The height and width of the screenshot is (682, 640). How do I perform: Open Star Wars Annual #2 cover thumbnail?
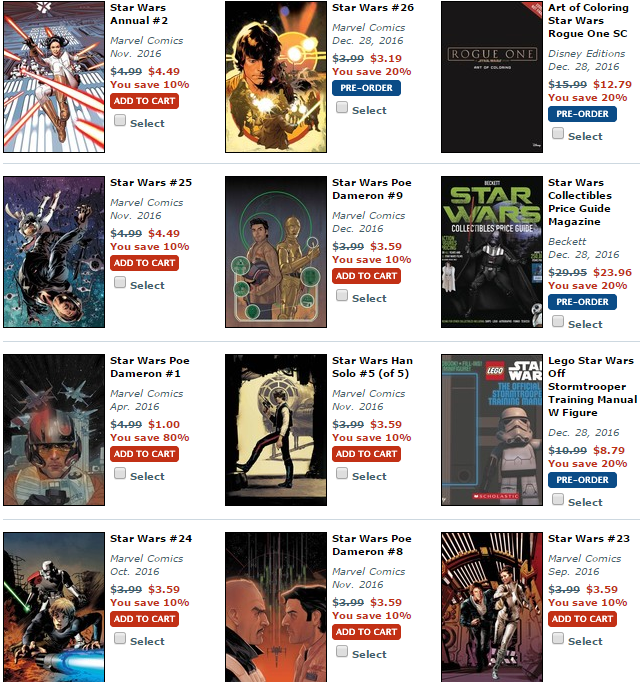(x=54, y=77)
